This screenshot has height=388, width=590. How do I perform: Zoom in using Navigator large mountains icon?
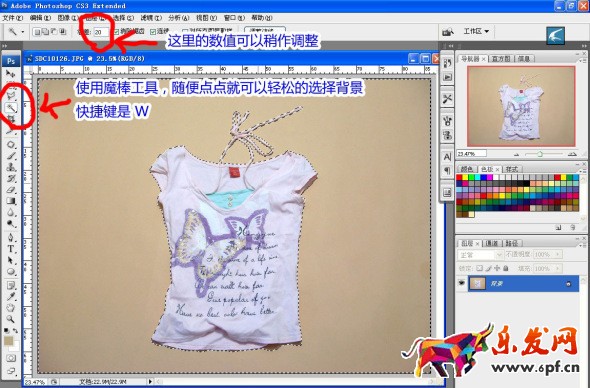[572, 154]
